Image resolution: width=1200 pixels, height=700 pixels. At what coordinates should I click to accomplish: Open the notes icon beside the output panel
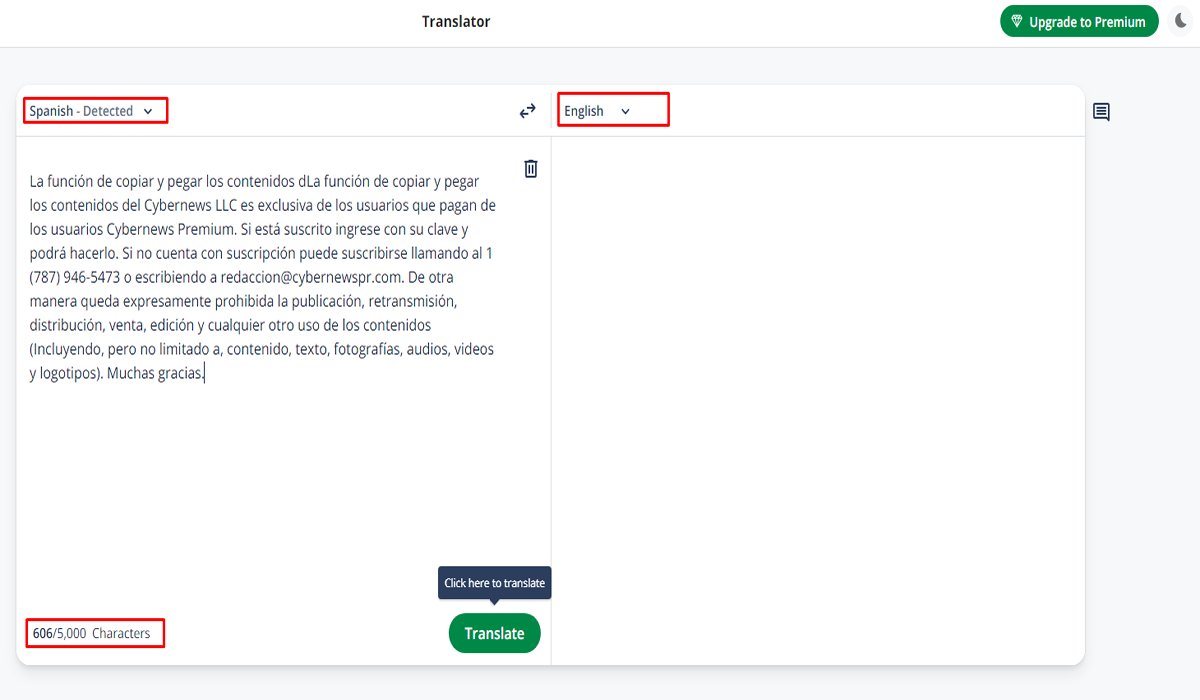tap(1101, 112)
